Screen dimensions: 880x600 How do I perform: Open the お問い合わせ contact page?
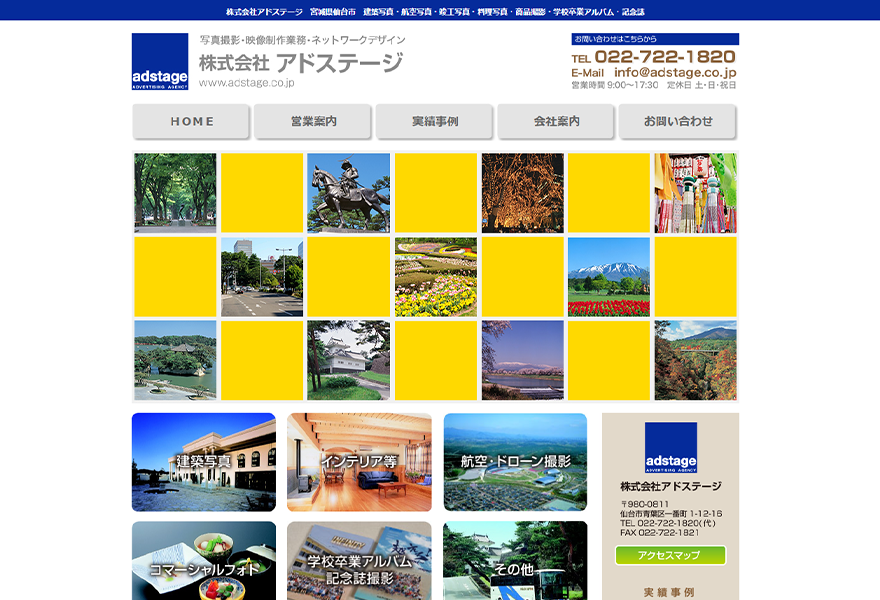click(x=677, y=121)
